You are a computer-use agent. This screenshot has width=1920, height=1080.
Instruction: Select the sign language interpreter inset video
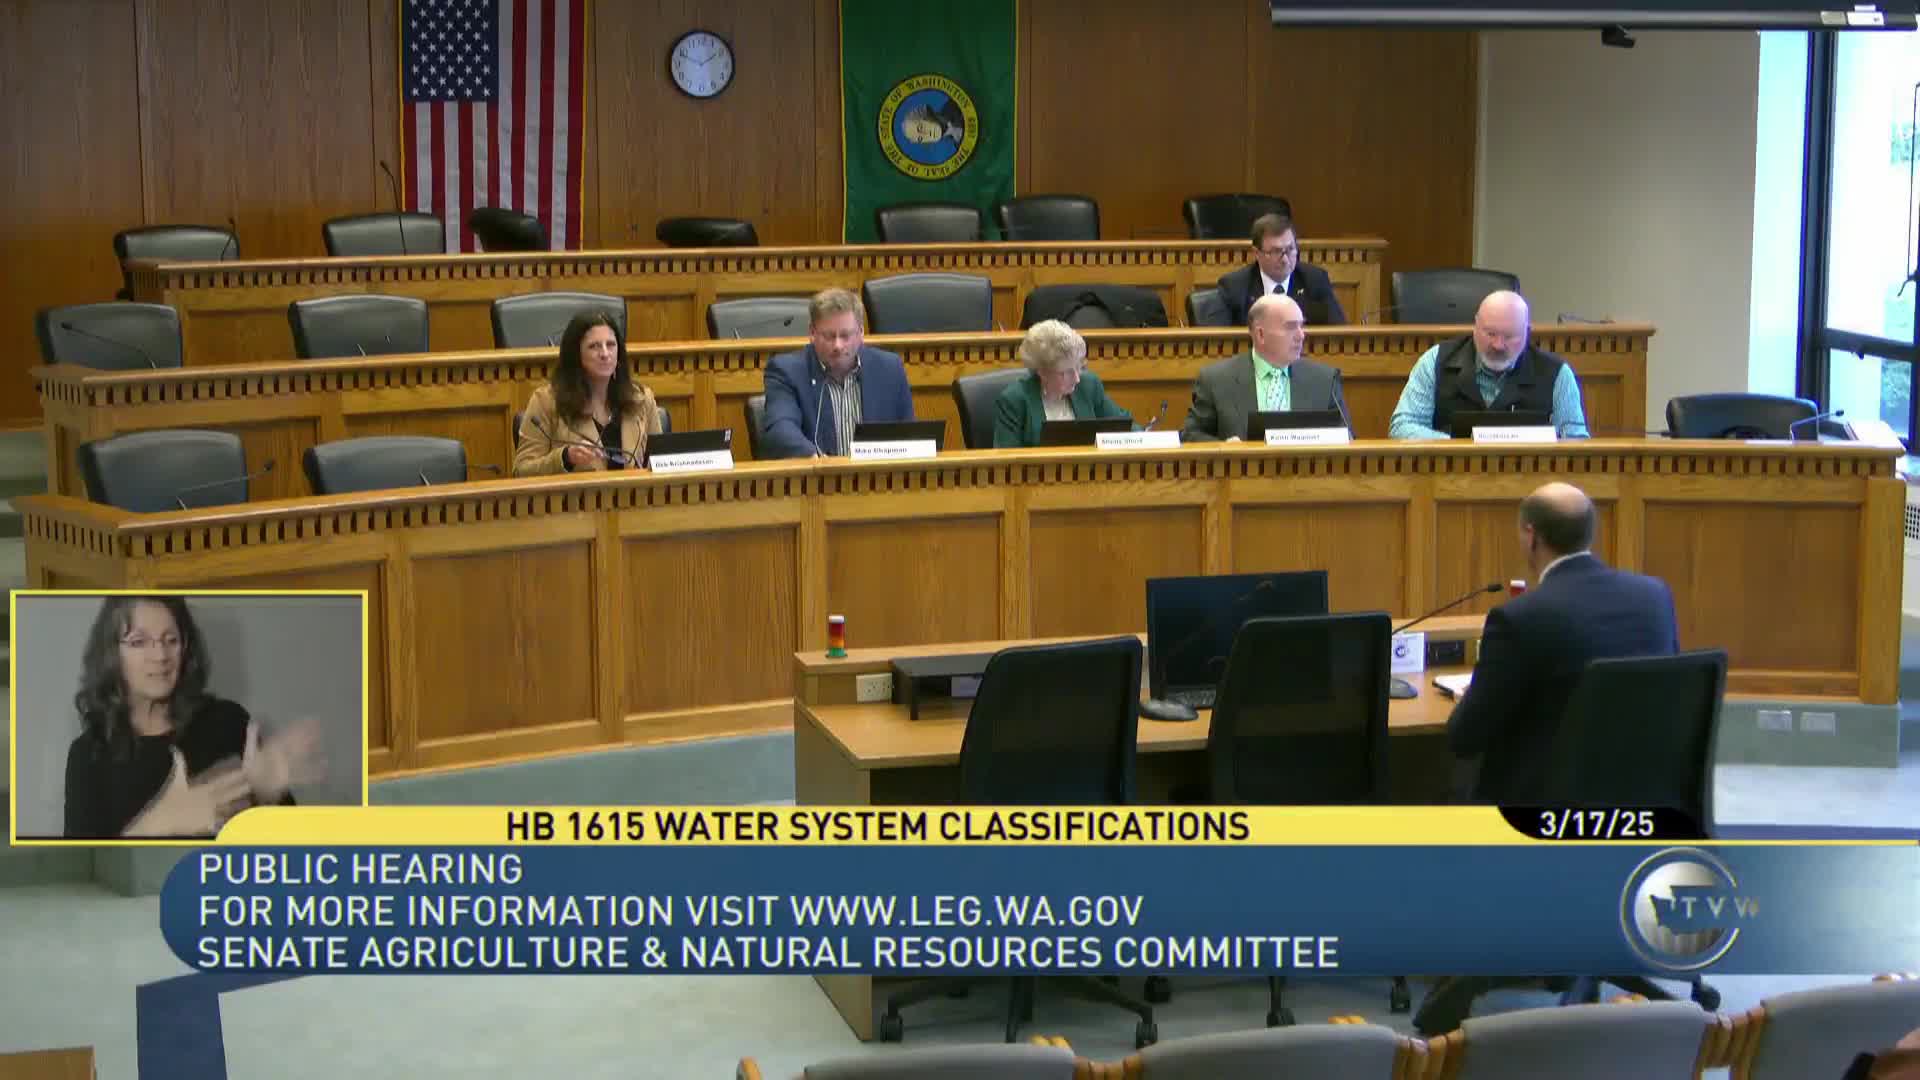point(189,716)
